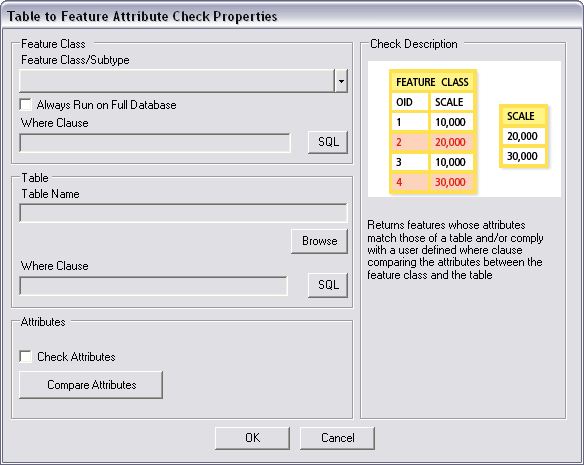Image resolution: width=584 pixels, height=465 pixels.
Task: Click the FEATURE CLASS header in illustration
Action: 432,82
